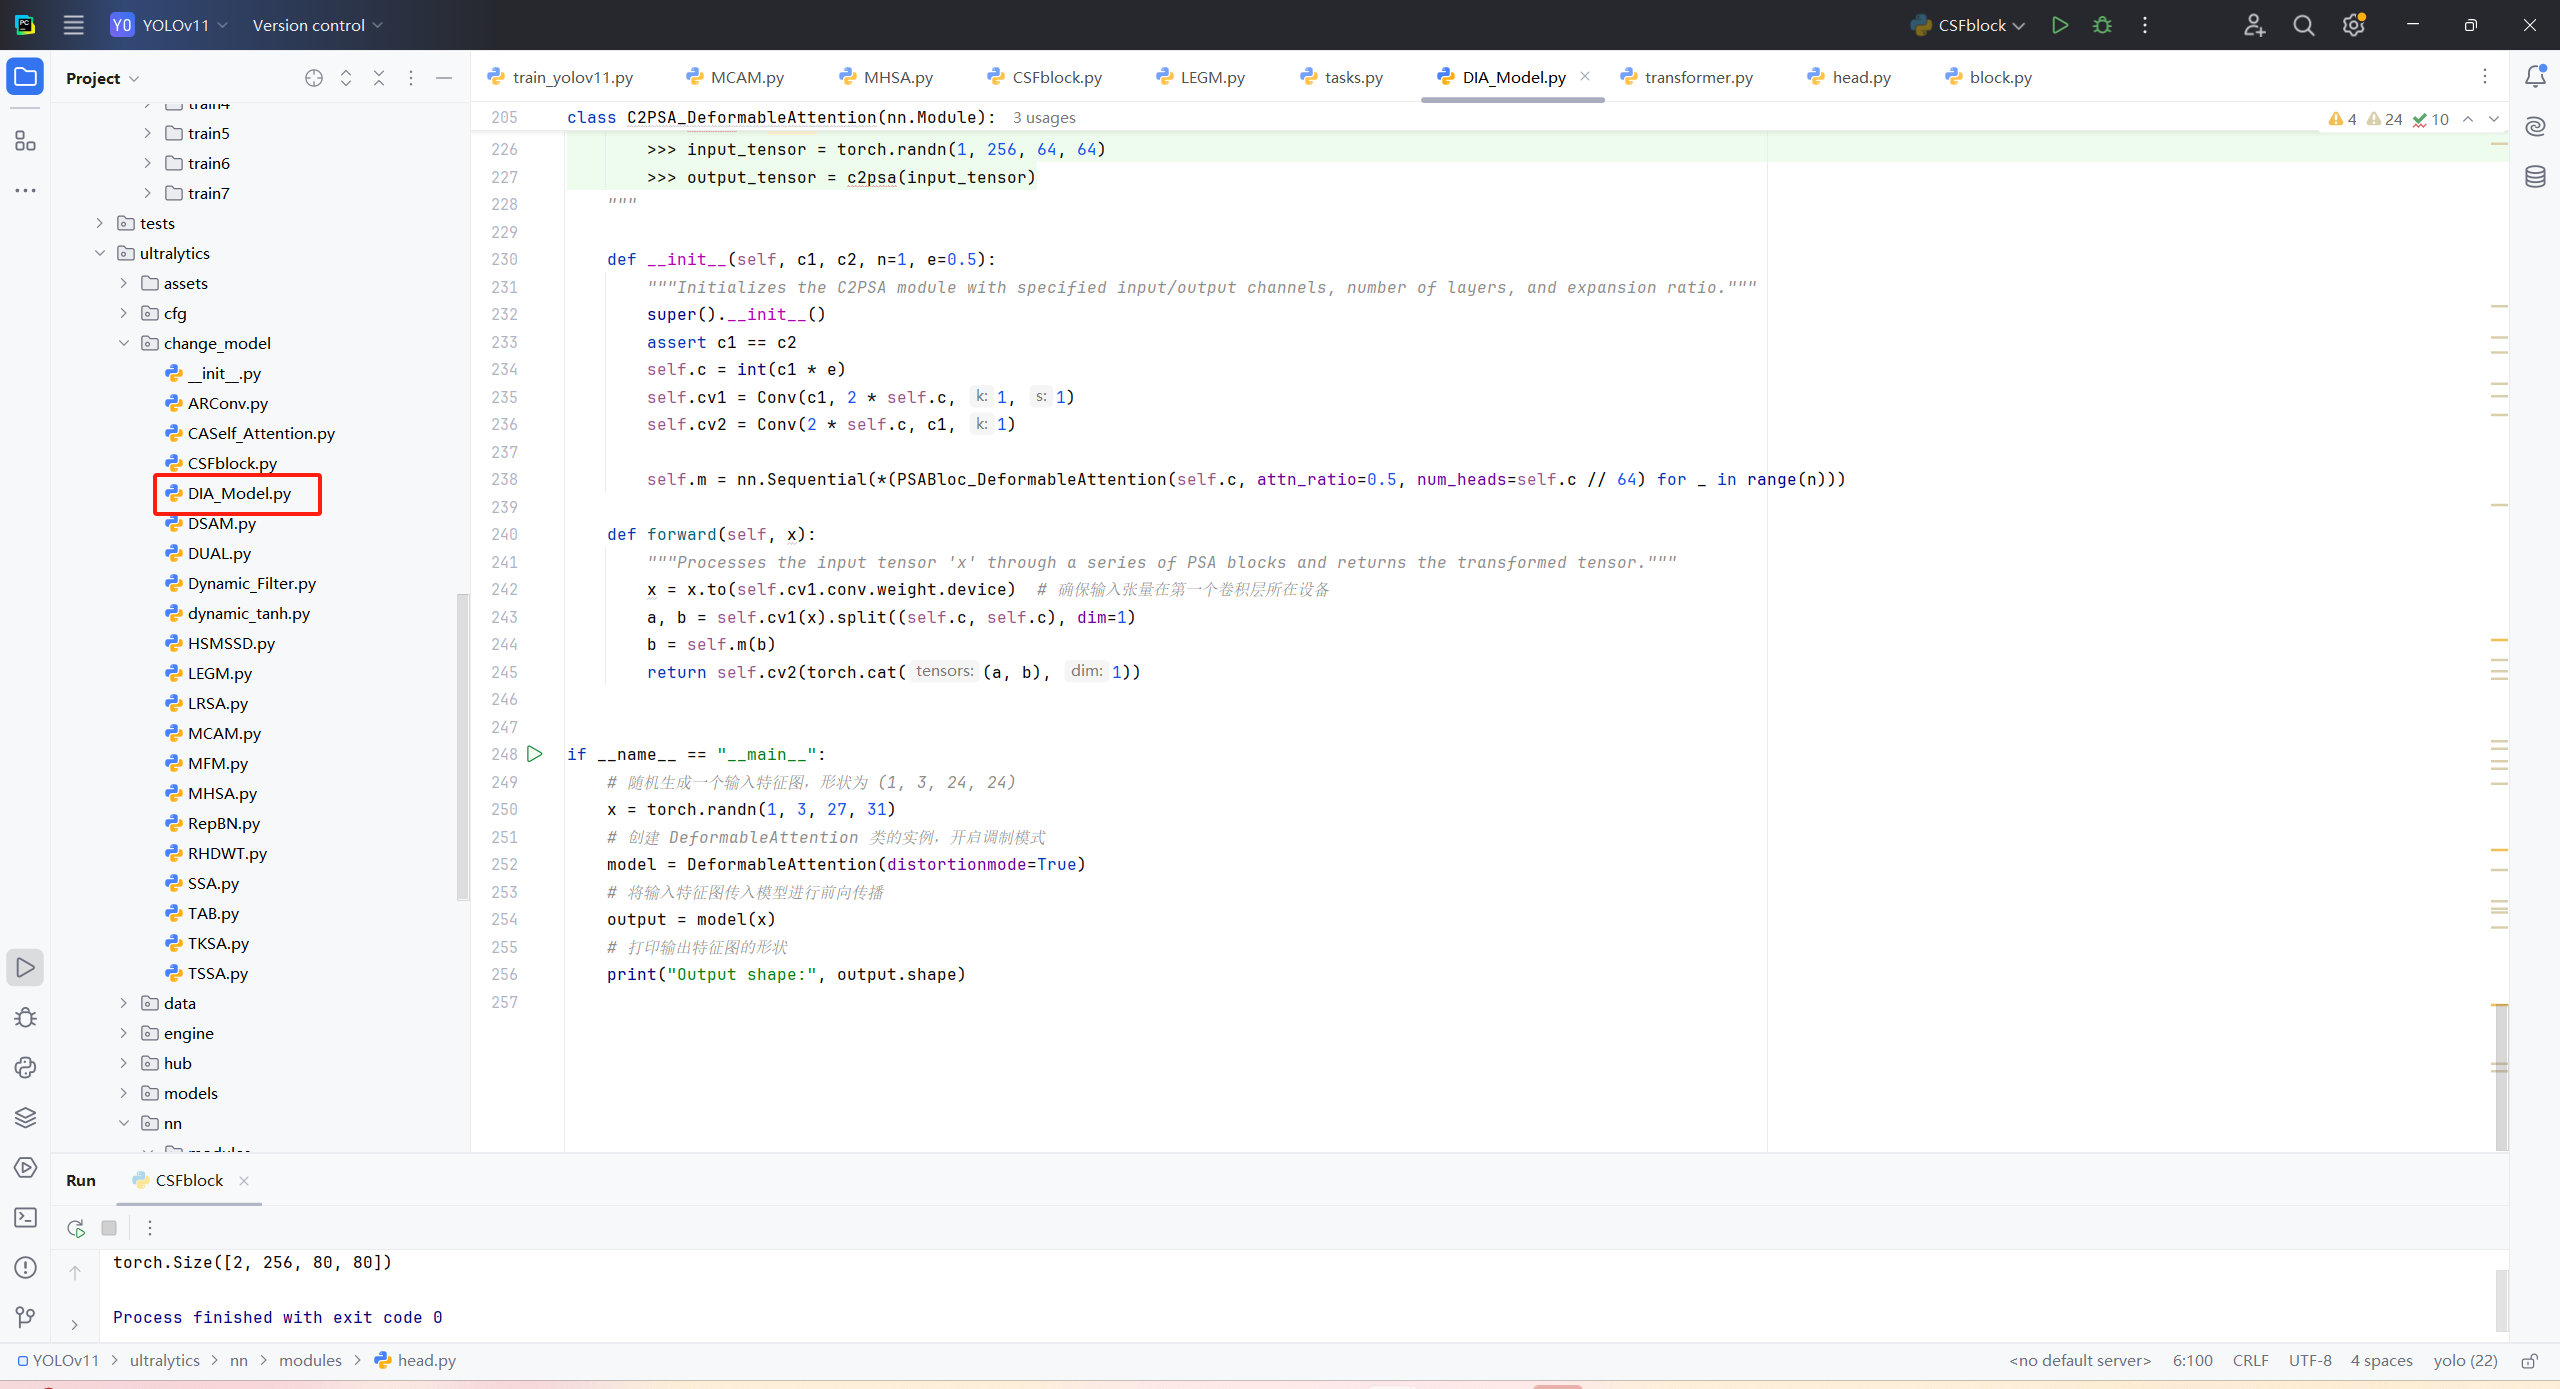Click the Project tree vertical scrollbar

(x=462, y=745)
